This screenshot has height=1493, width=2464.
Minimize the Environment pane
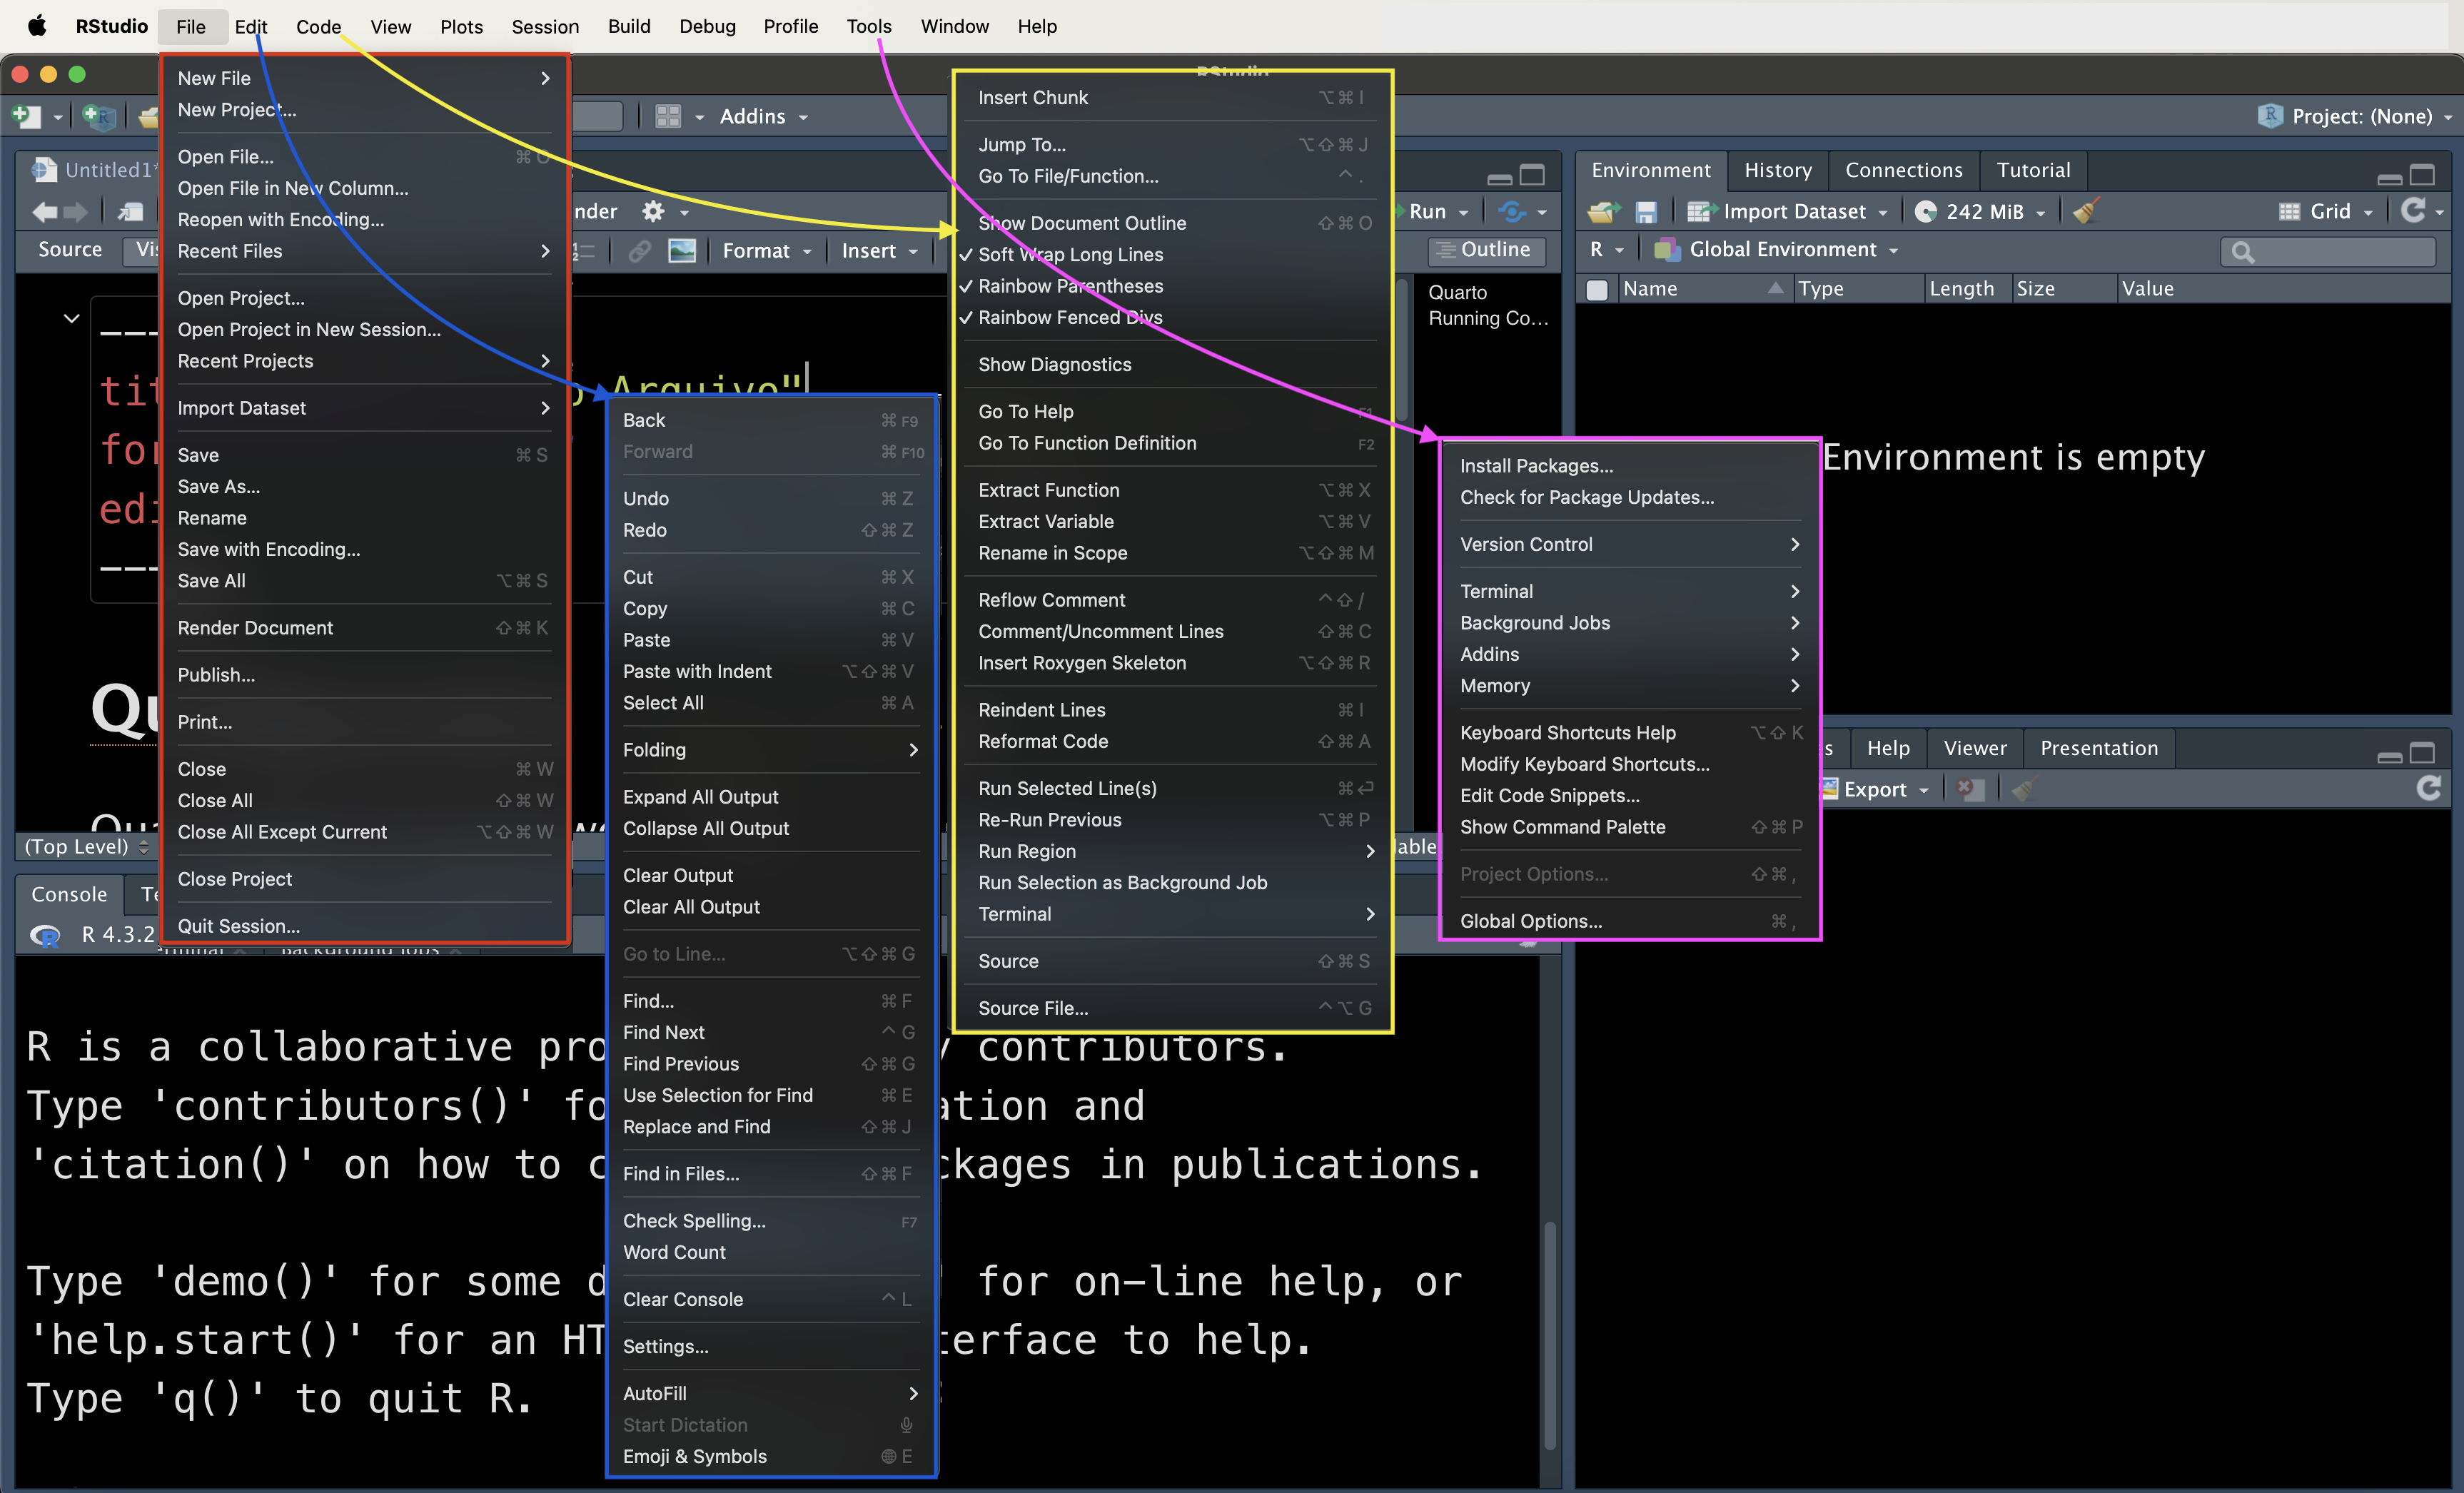pyautogui.click(x=2390, y=179)
